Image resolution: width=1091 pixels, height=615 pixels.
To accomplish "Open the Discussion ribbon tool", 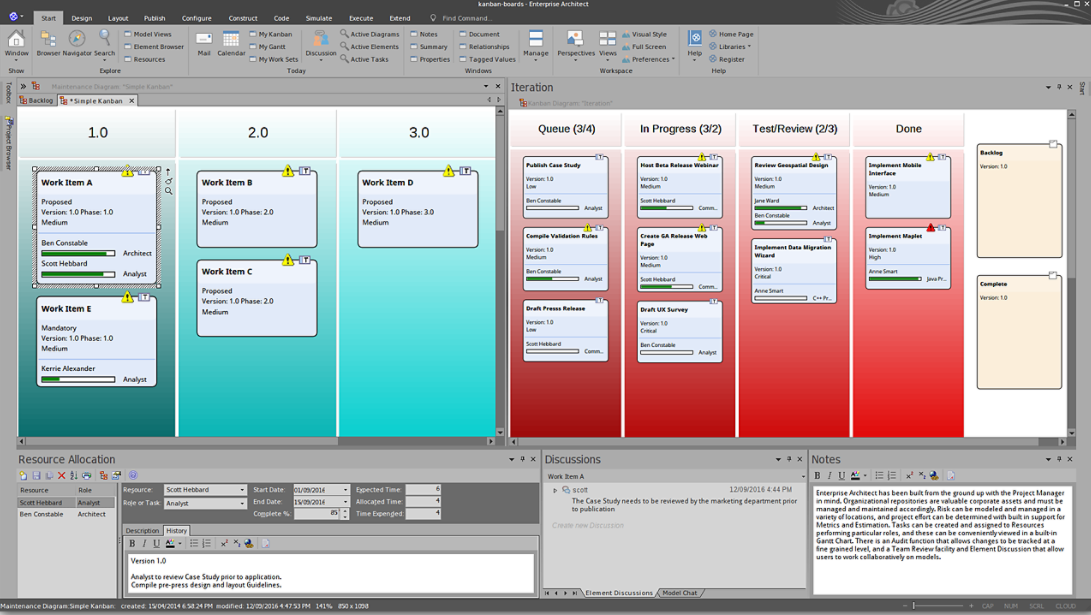I will 321,45.
